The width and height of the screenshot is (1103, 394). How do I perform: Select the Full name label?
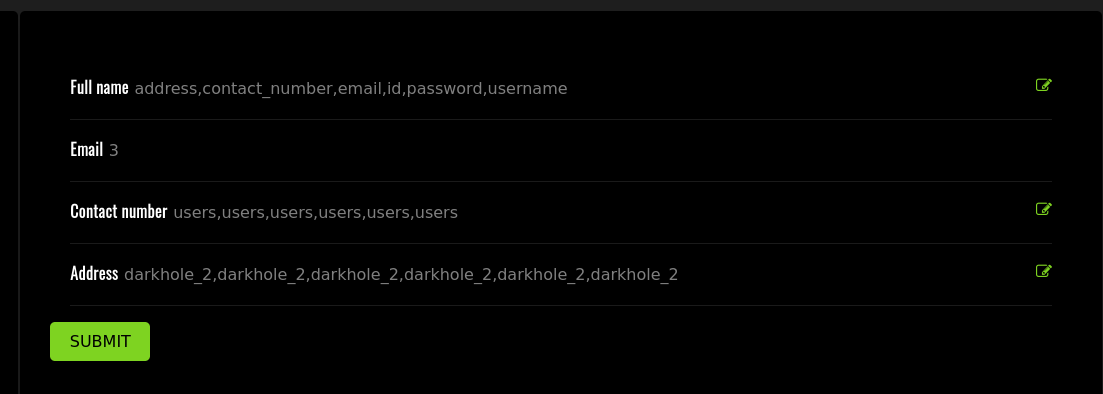pos(99,88)
